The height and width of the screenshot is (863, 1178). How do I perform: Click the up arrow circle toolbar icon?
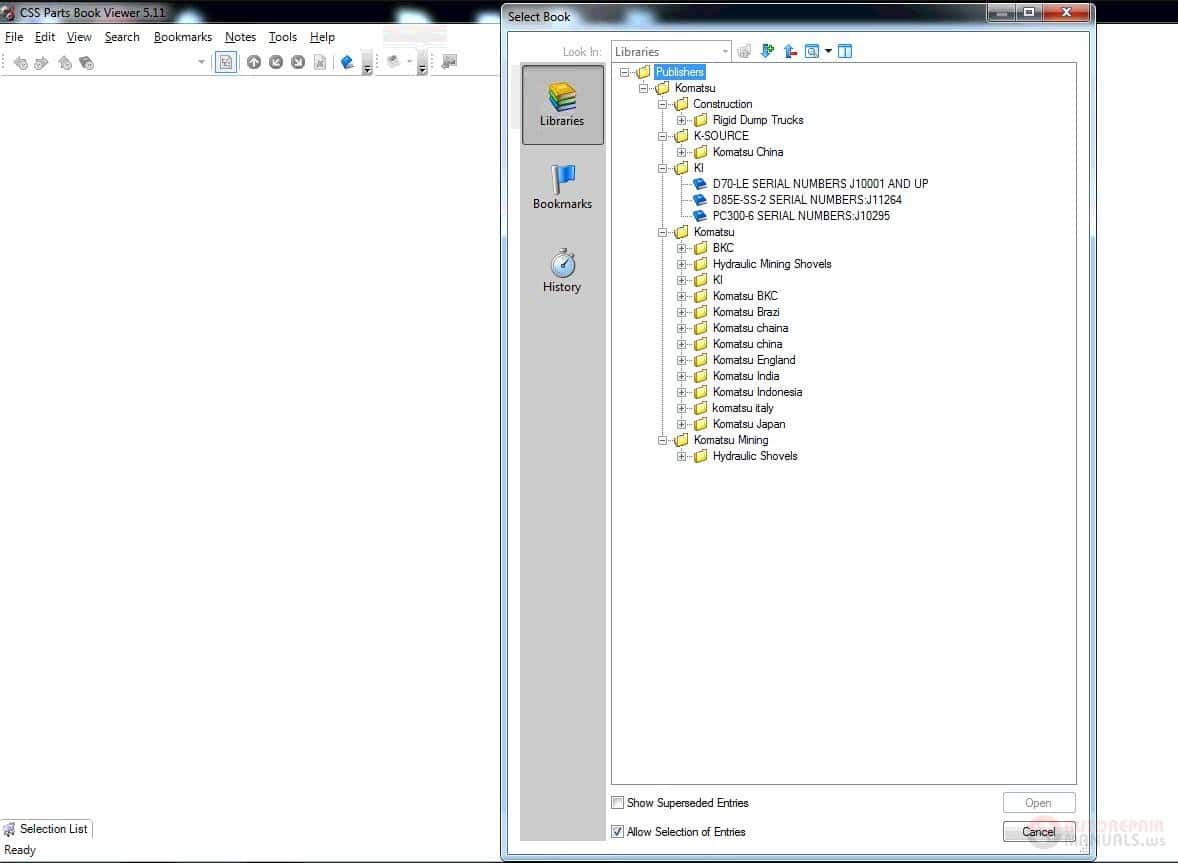coord(254,62)
